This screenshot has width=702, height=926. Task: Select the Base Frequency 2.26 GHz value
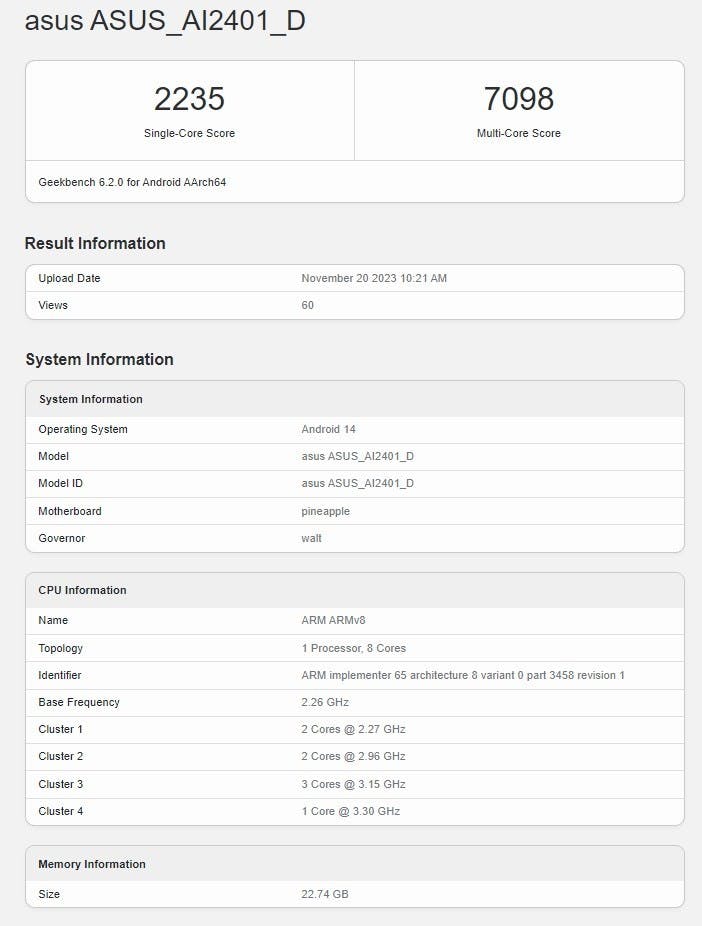[325, 702]
